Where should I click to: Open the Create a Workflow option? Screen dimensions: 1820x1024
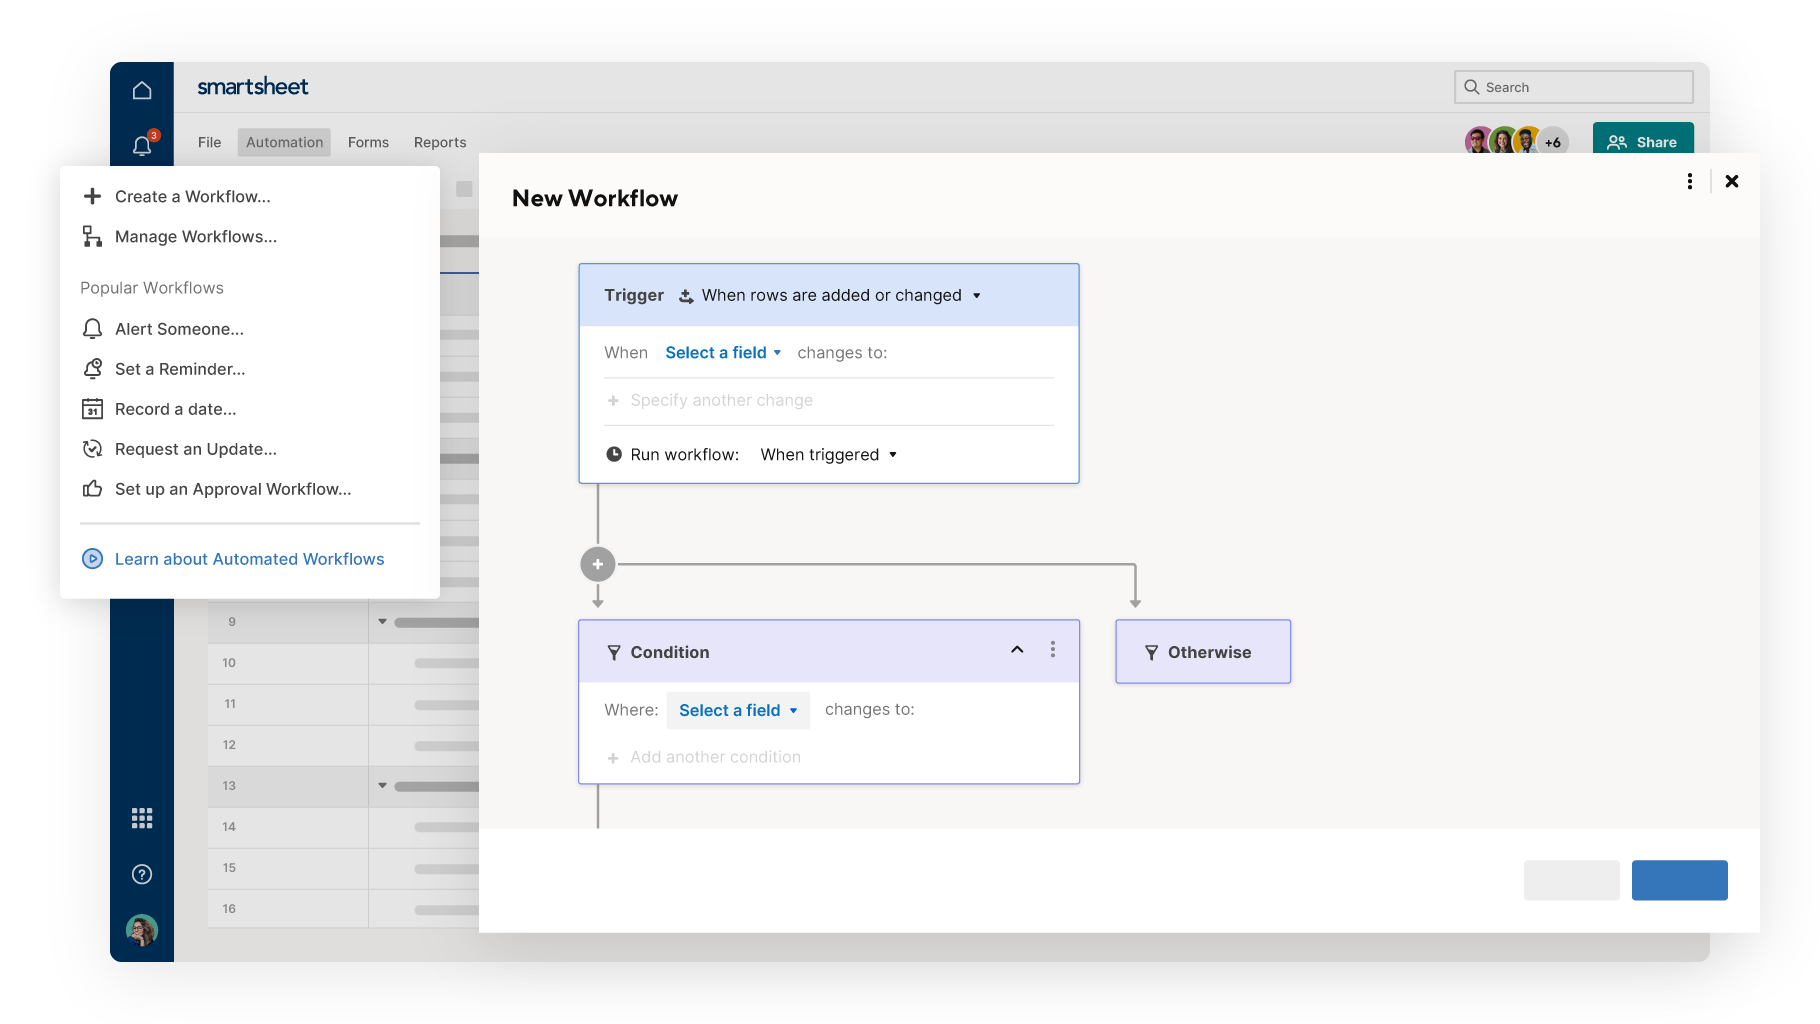pos(192,196)
